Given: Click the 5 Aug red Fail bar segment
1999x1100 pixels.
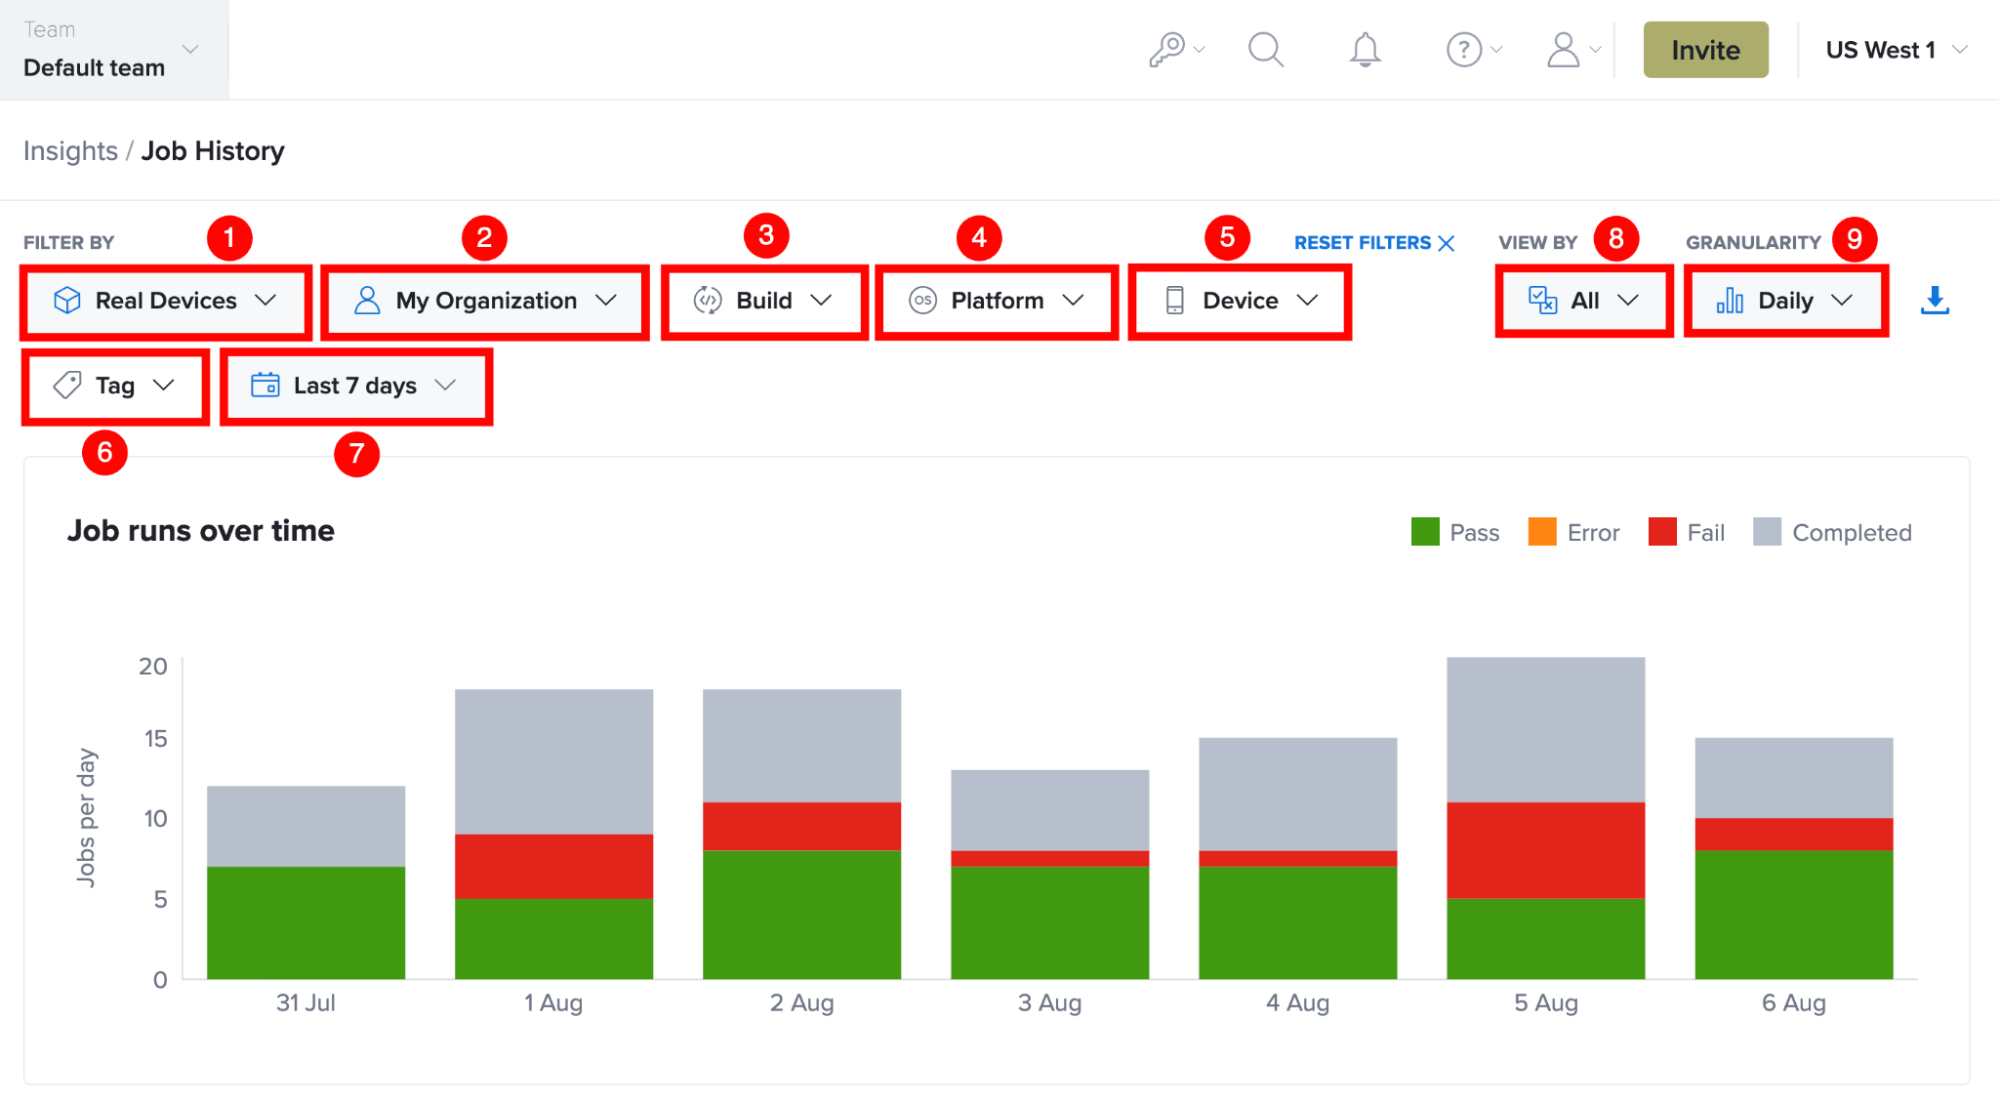Looking at the screenshot, I should coord(1545,850).
